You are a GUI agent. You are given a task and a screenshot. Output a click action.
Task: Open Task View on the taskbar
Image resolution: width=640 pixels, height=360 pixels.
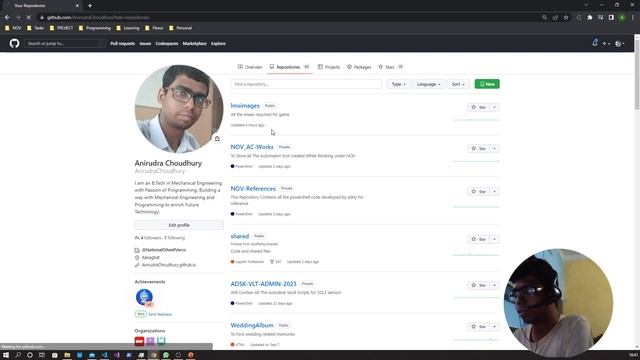click(x=42, y=355)
